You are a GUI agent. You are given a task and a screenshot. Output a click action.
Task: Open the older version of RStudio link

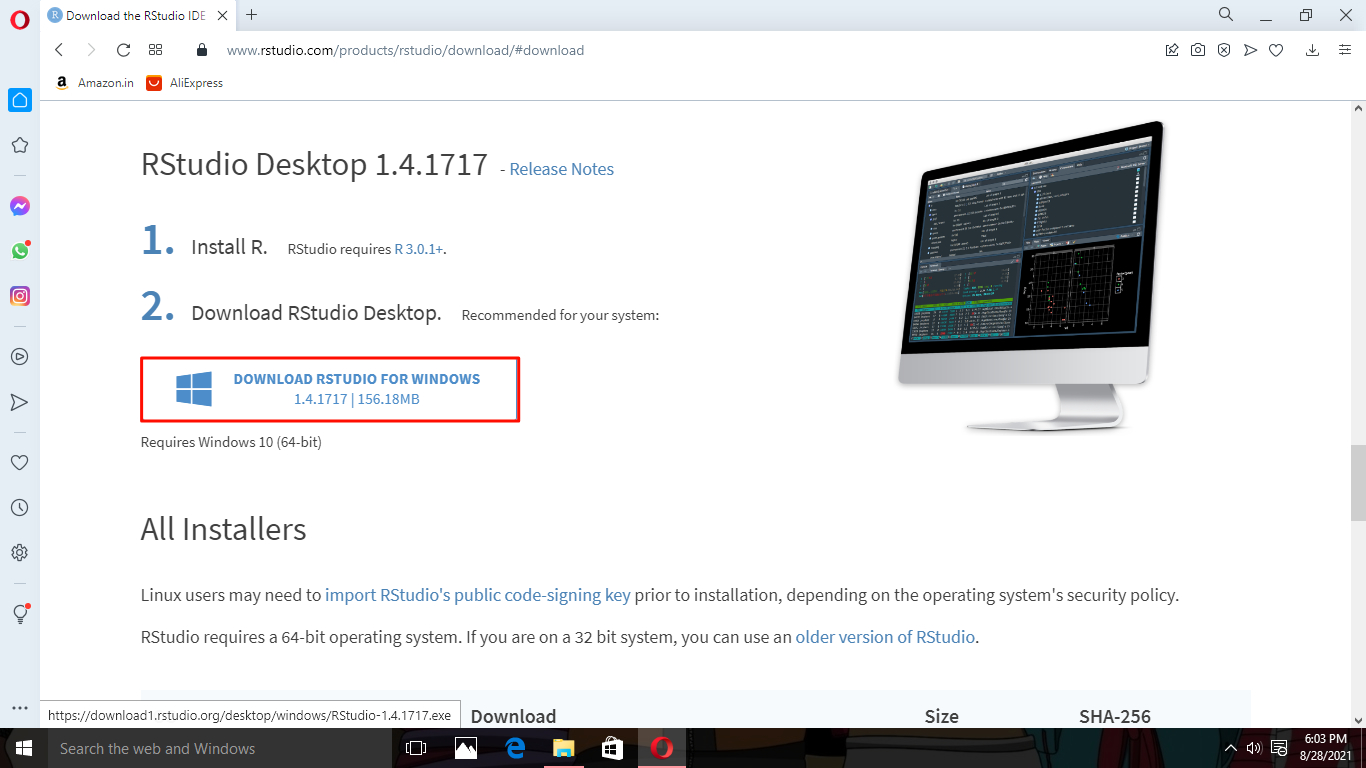(885, 637)
